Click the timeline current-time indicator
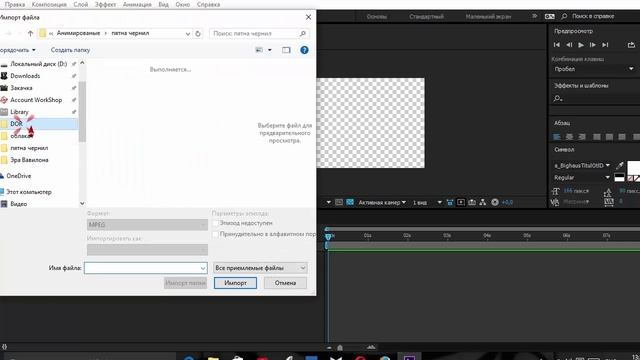Screen dimensions: 640x360 pyautogui.click(x=328, y=236)
